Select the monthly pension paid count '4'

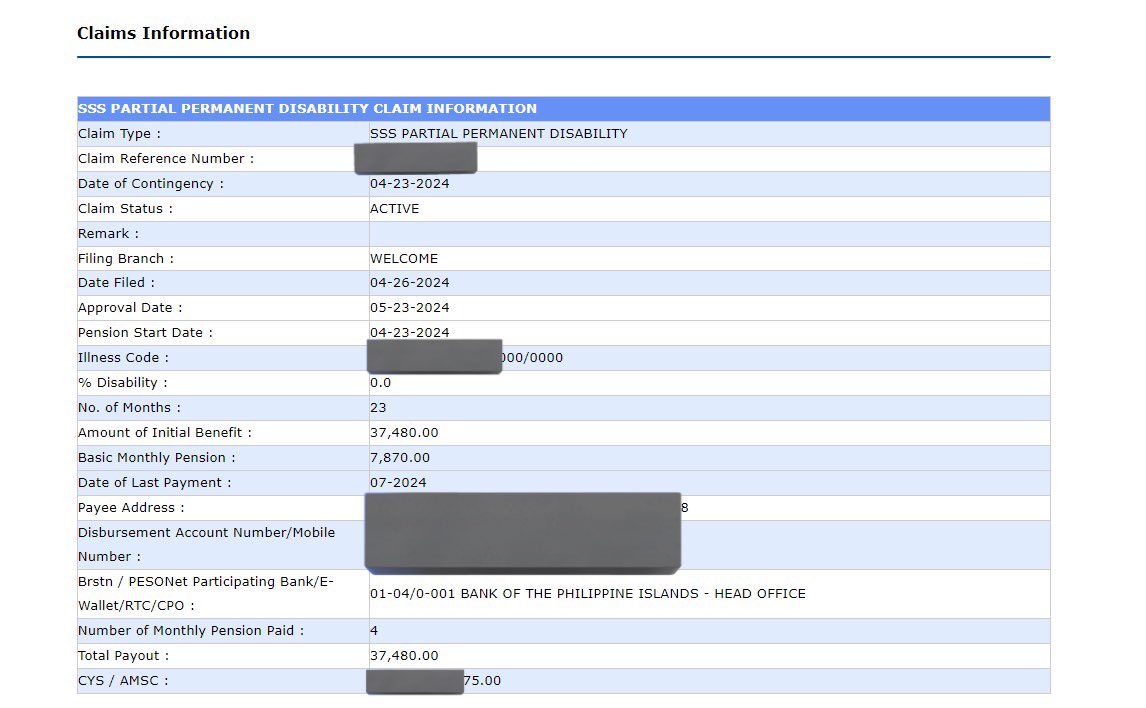point(373,631)
